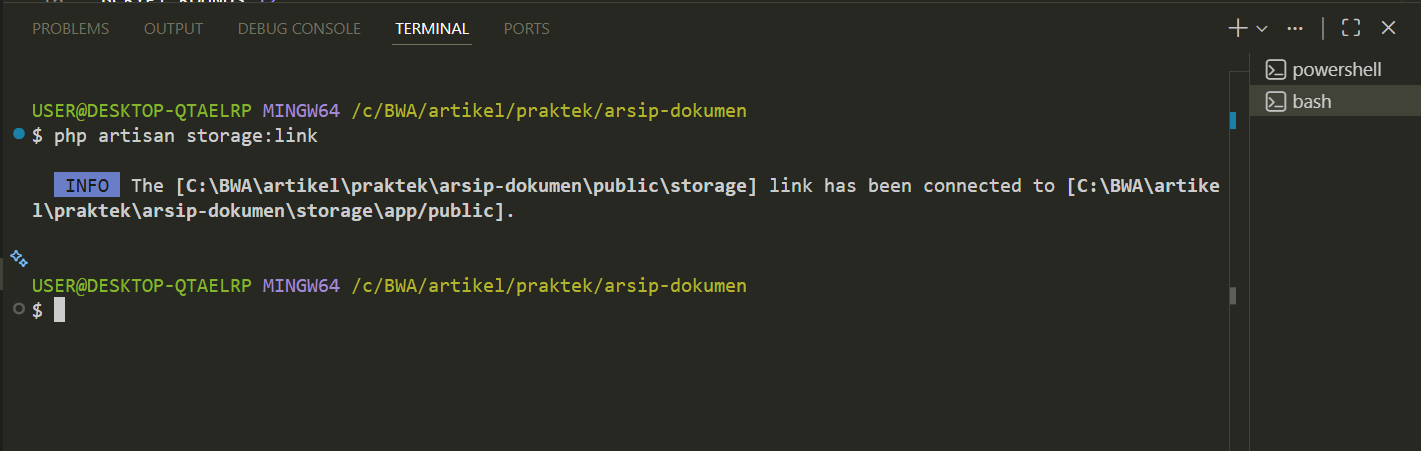The width and height of the screenshot is (1421, 451).
Task: Click the bash terminal icon
Action: click(1275, 101)
